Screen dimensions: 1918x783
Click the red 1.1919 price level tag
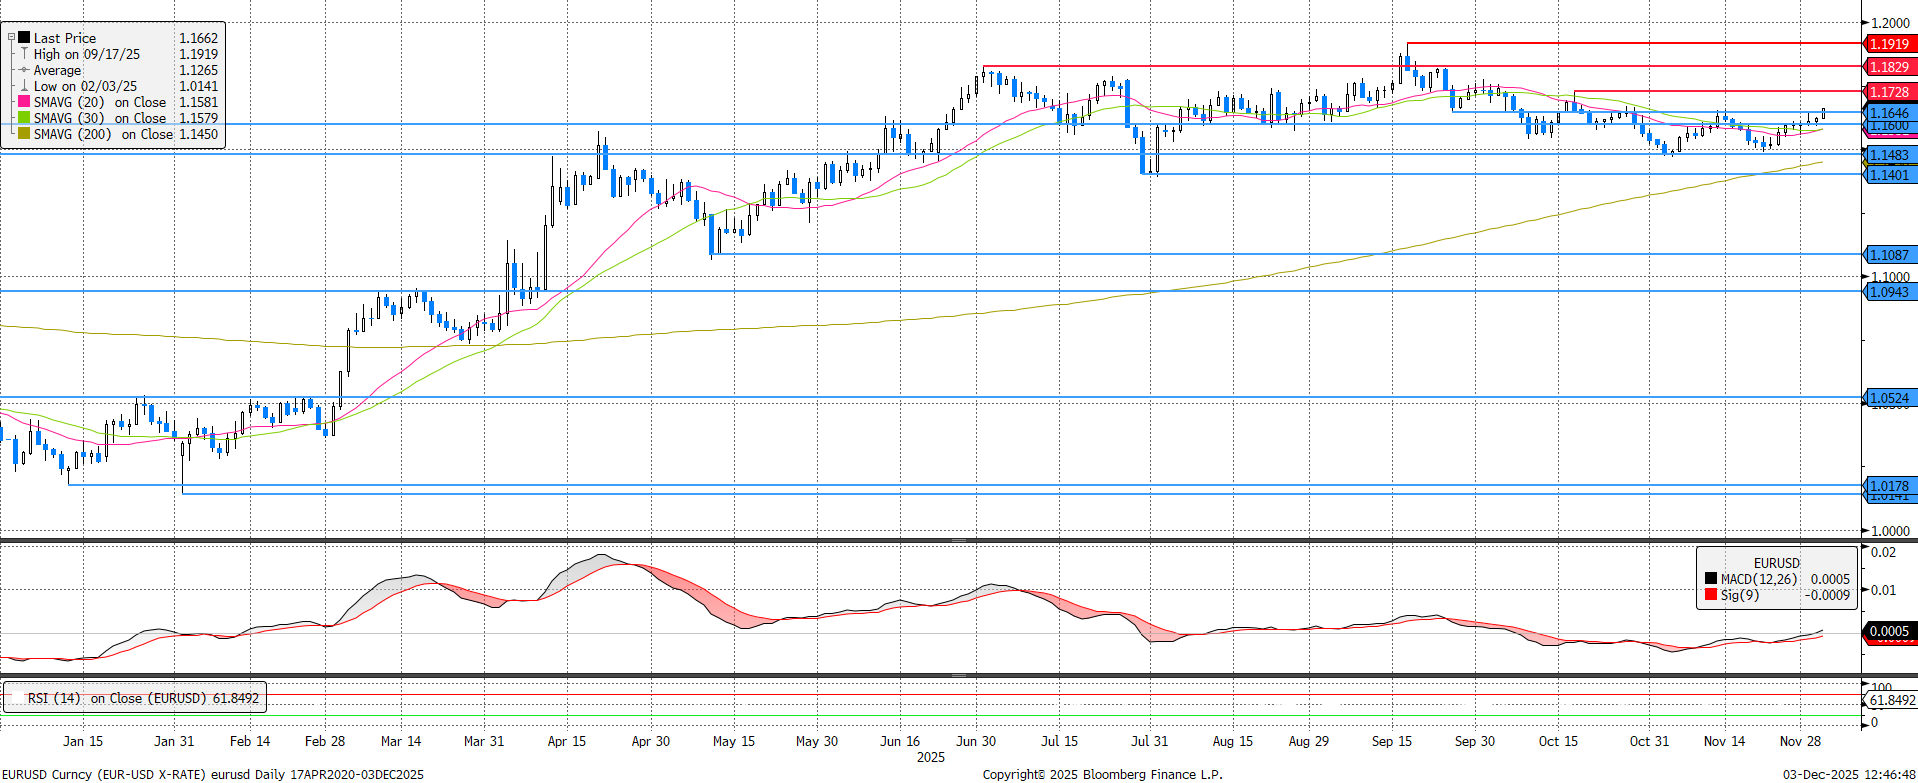coord(1889,44)
